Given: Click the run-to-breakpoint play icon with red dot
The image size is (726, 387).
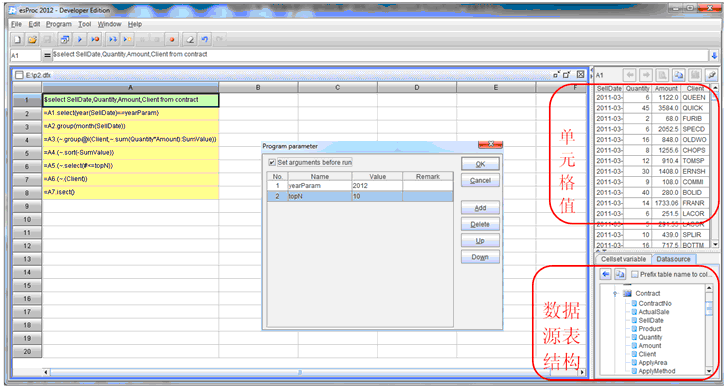Looking at the screenshot, I should coord(95,40).
